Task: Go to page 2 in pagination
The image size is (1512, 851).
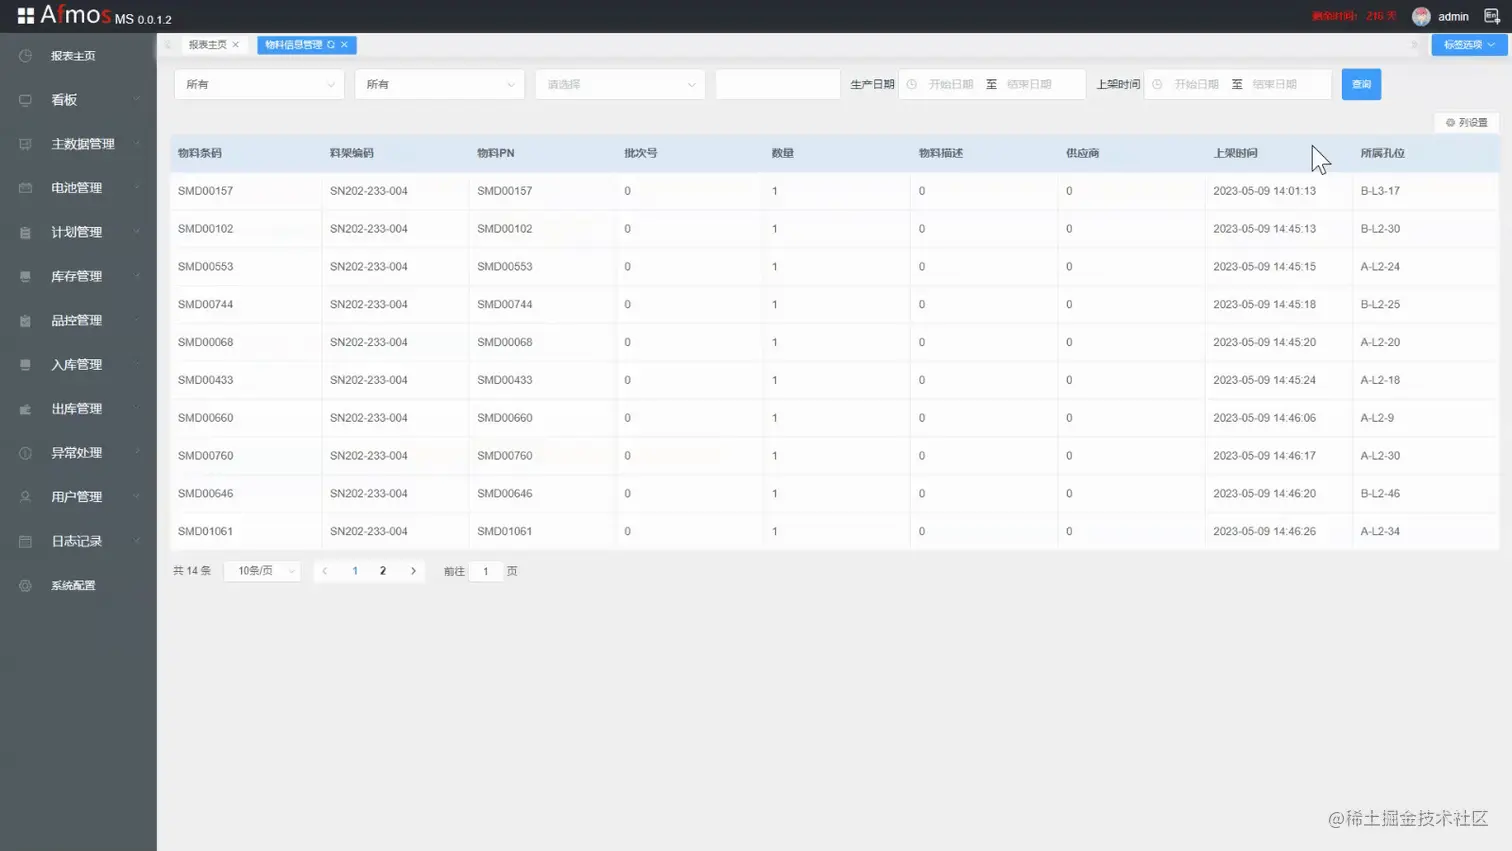Action: 383,571
